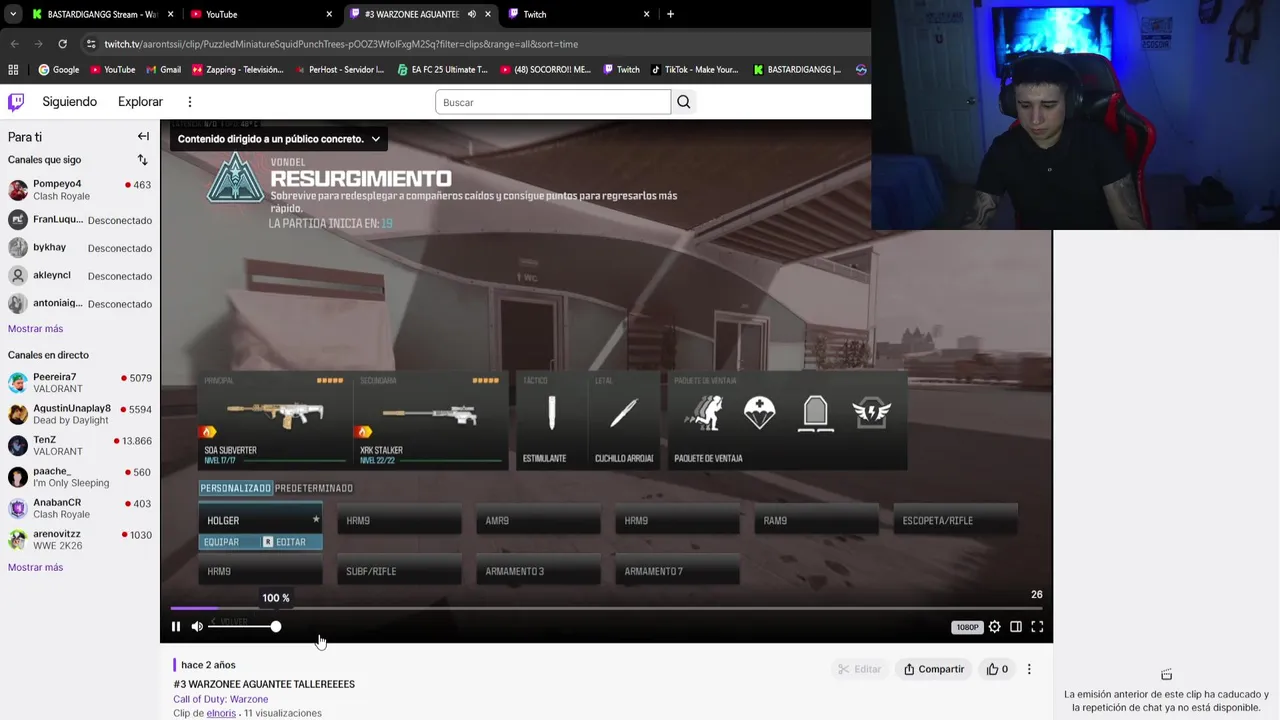Screen dimensions: 1280x720
Task: Open the Call of Duty: Warzone category link
Action: tap(220, 699)
